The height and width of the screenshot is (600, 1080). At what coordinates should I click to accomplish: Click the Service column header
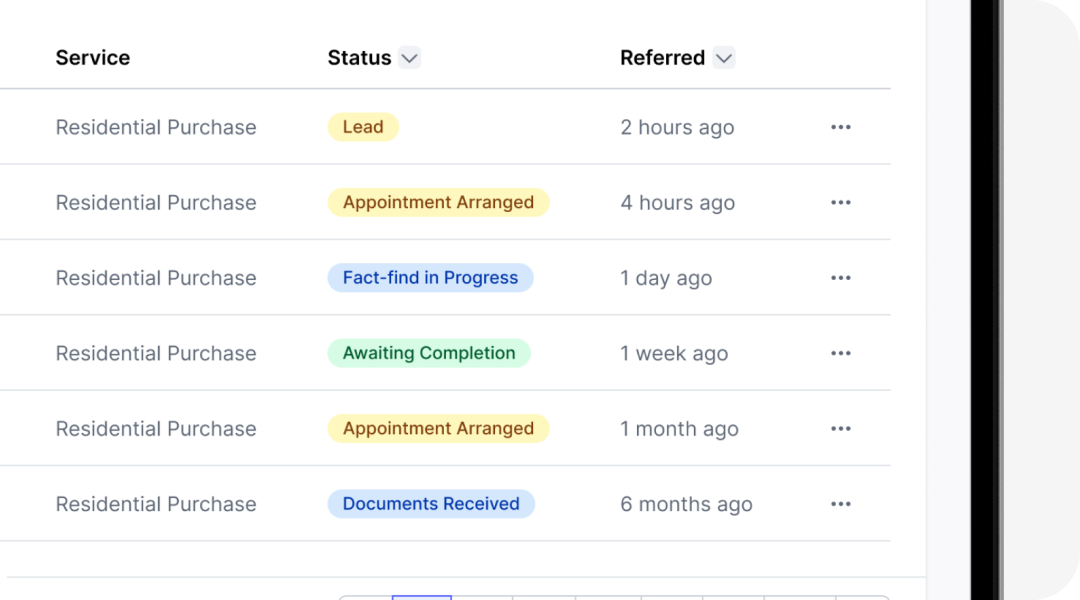[92, 57]
